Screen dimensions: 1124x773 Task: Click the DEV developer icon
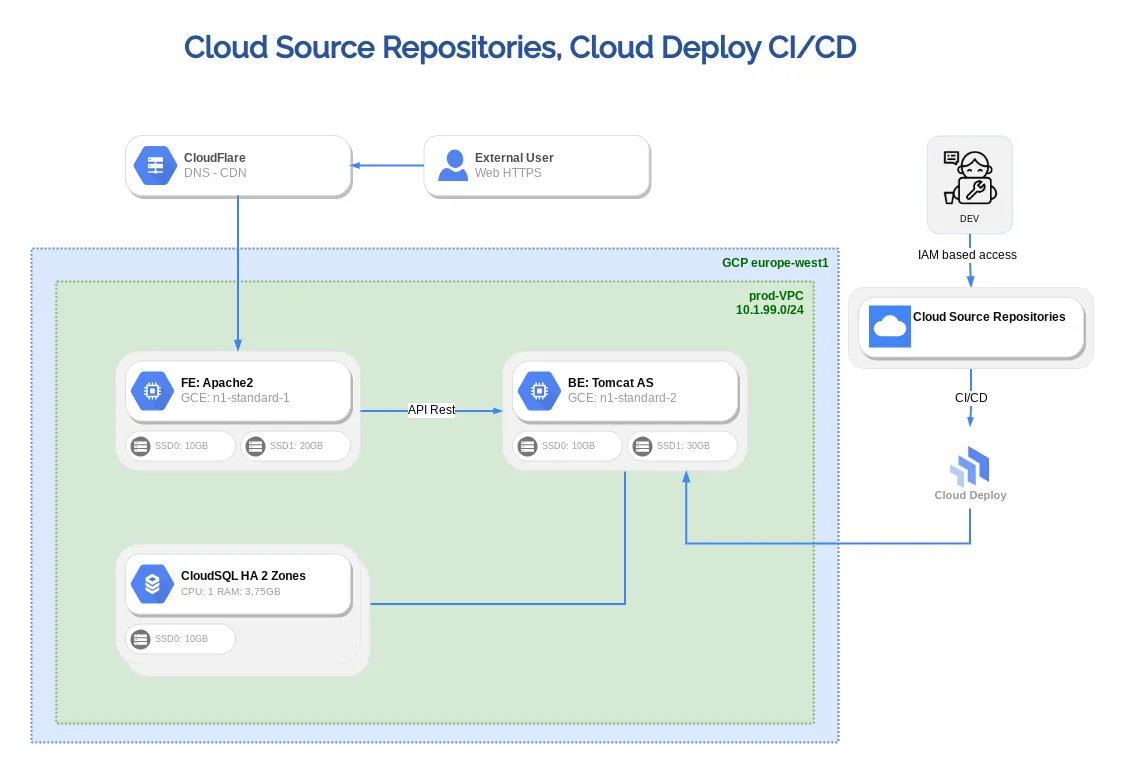(970, 178)
